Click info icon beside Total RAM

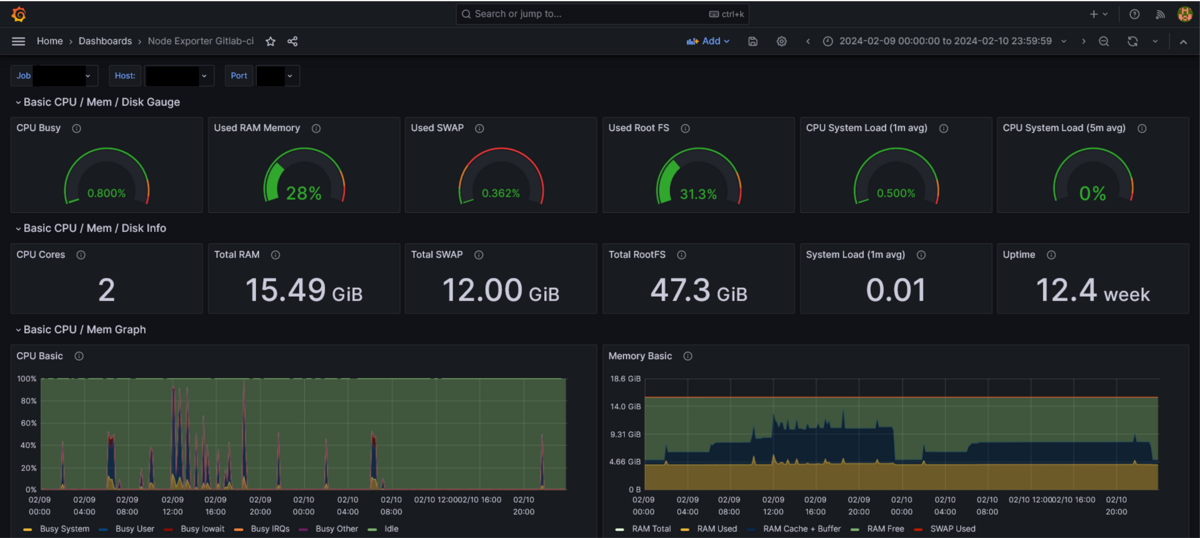[x=276, y=255]
